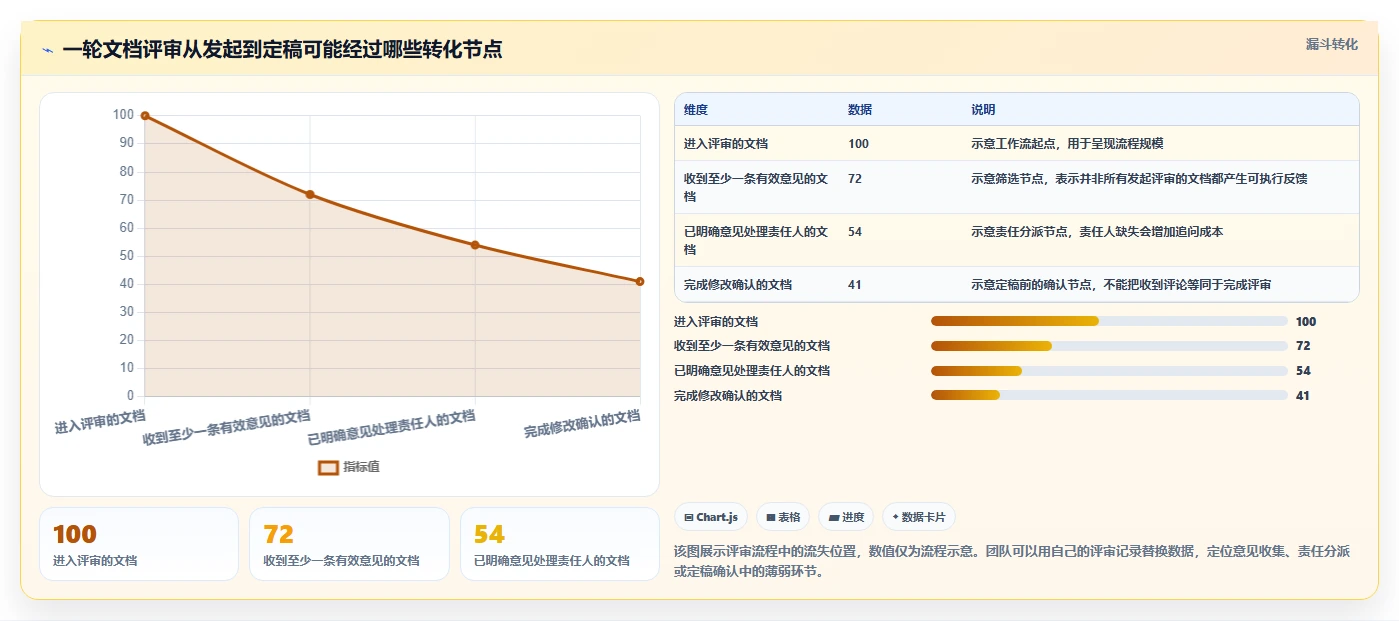The width and height of the screenshot is (1399, 621).
Task: Click the description starting 示意定稿前的确认节点
Action: [1121, 285]
